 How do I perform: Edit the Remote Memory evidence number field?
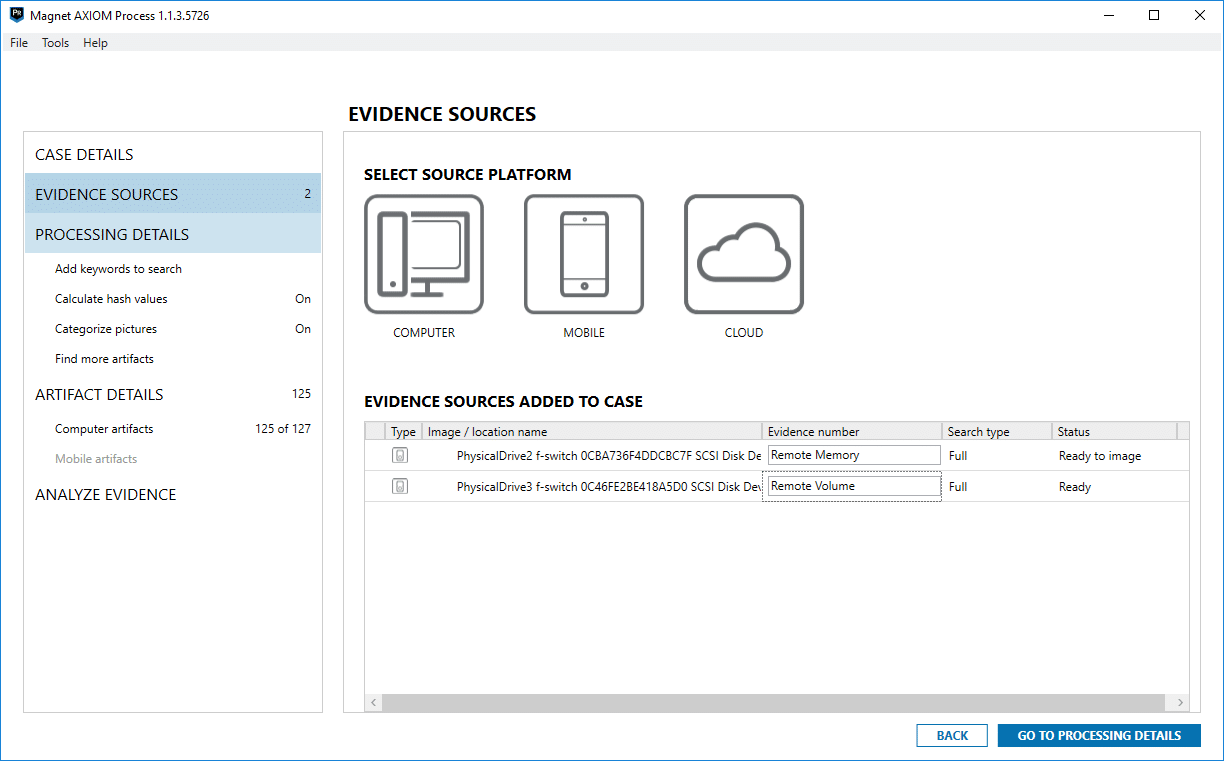pos(854,455)
